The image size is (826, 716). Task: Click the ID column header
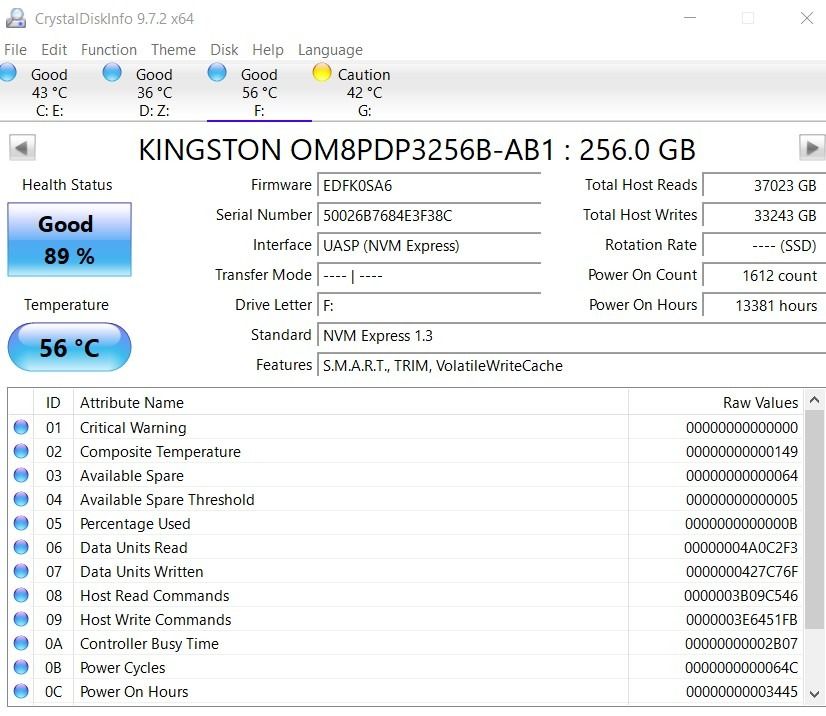coord(53,403)
